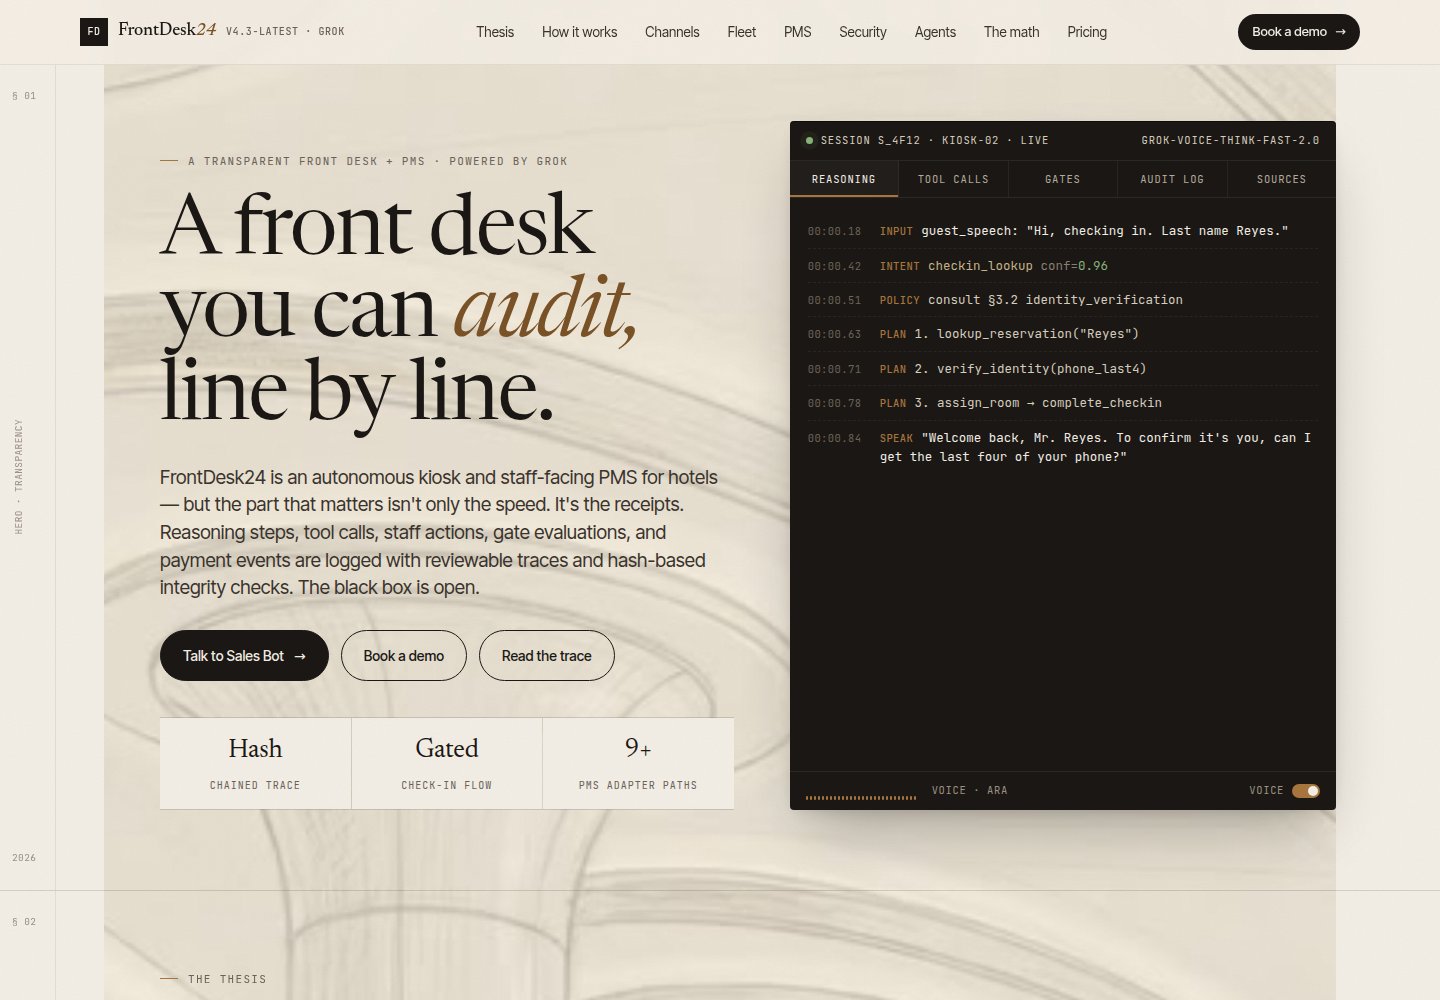Click PLAN 2. verify_identity line

tap(1063, 369)
